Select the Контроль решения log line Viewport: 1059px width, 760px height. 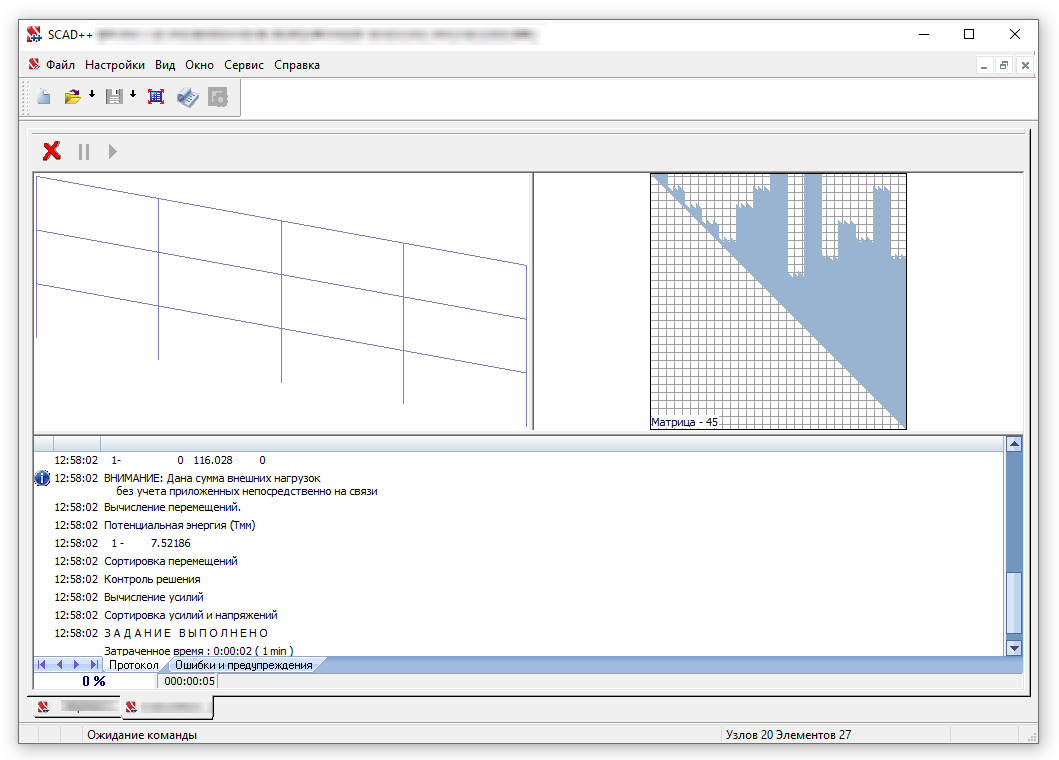coord(152,579)
